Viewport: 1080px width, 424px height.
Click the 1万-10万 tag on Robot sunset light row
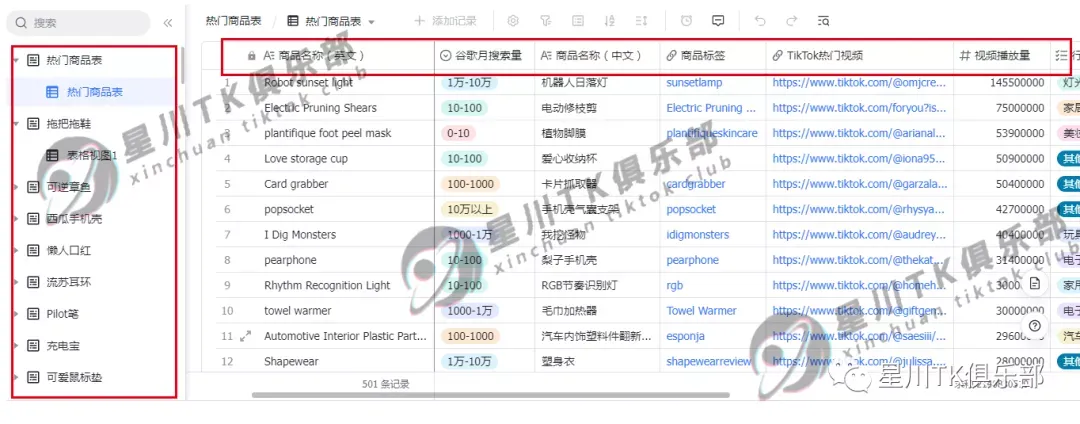pos(469,83)
